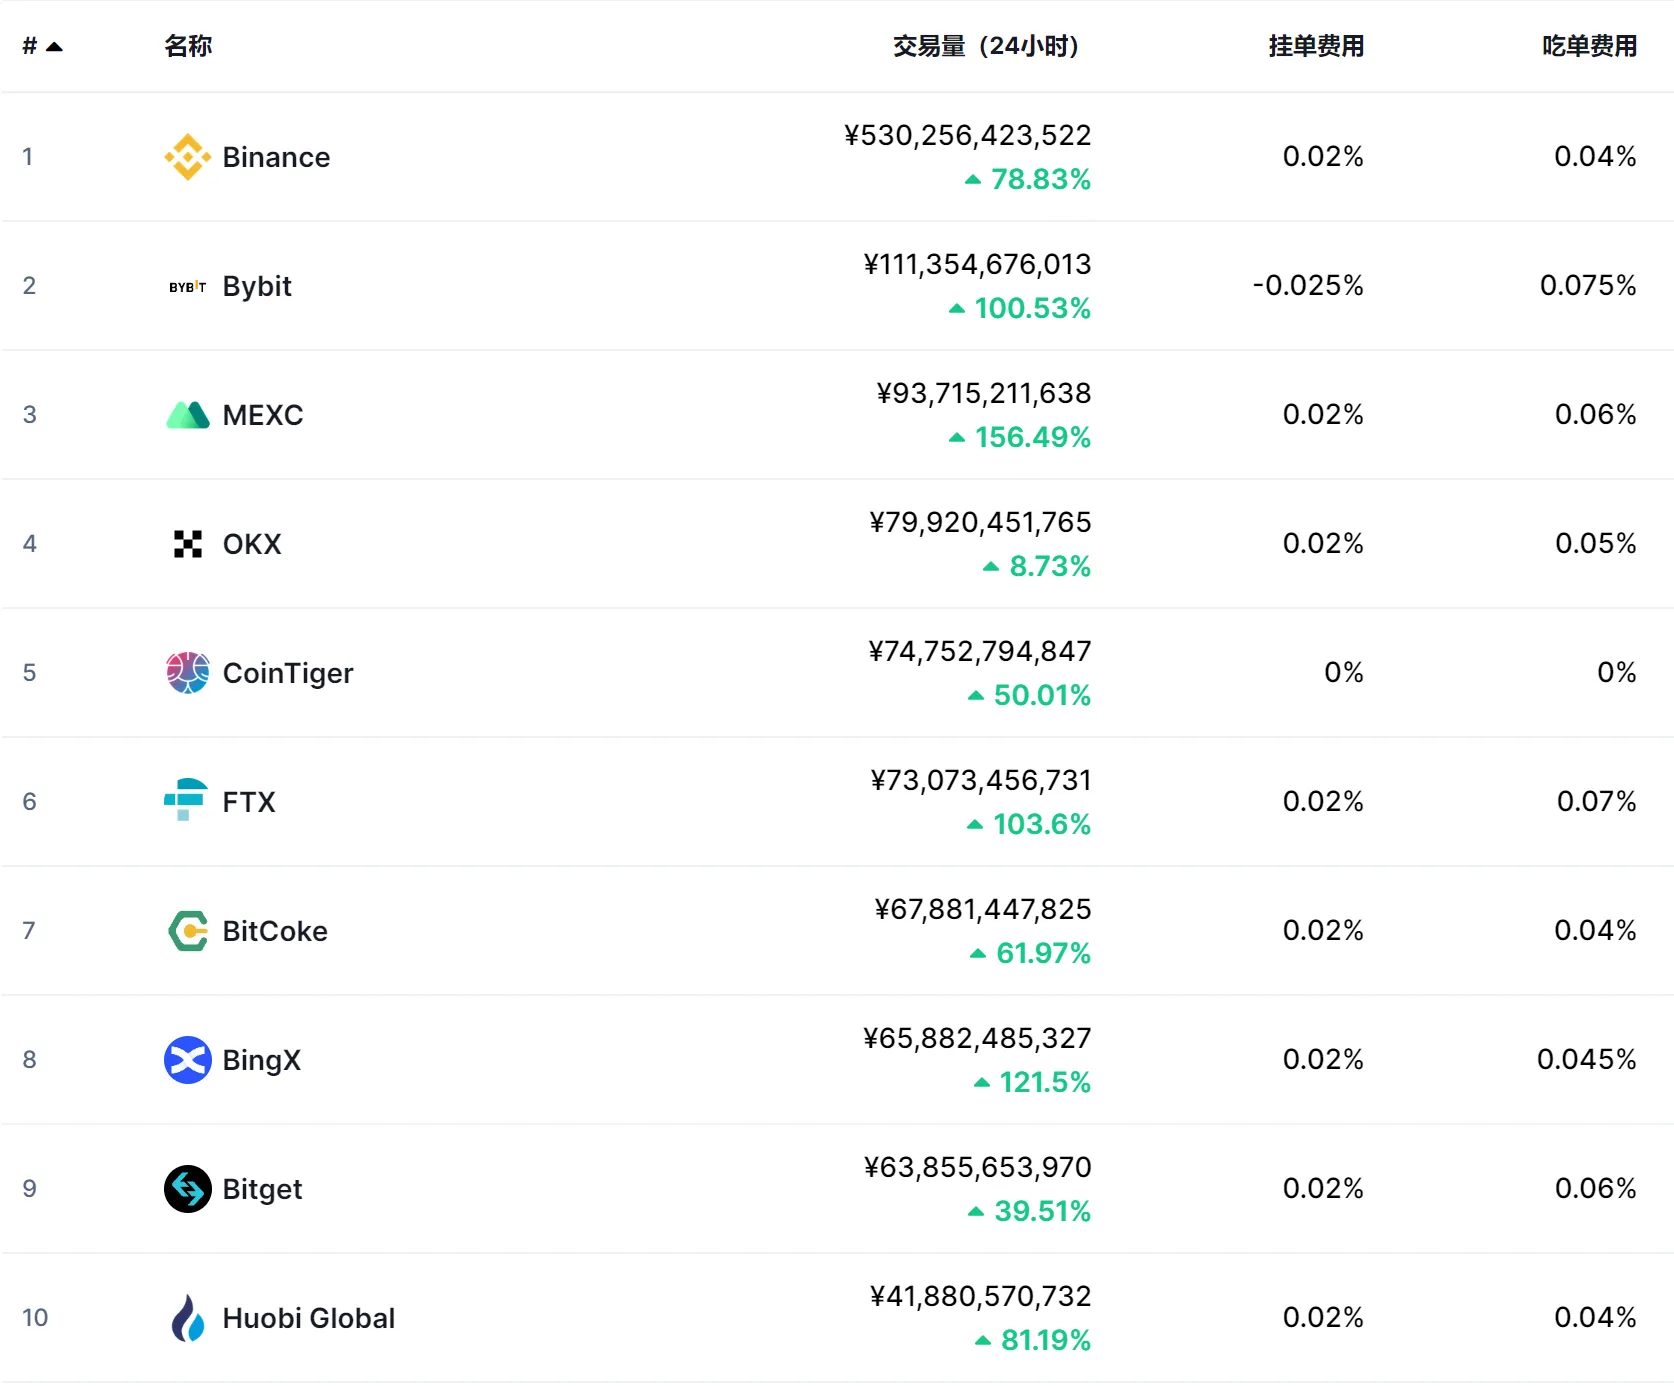
Task: Click the OKX checkered logo icon
Action: coord(187,544)
